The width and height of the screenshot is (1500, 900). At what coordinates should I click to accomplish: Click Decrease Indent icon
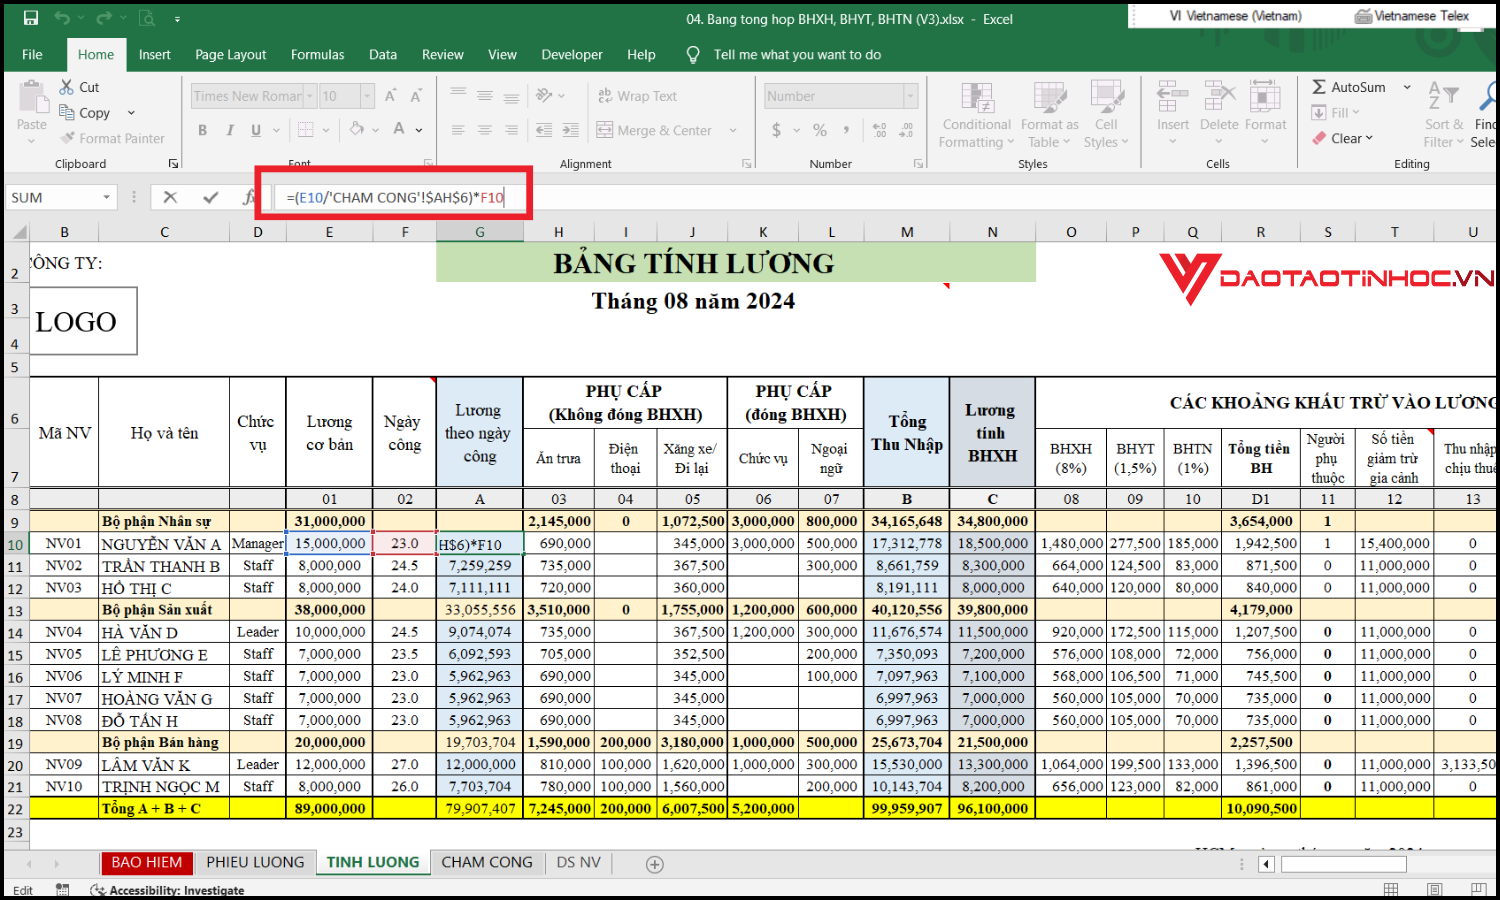pos(544,130)
